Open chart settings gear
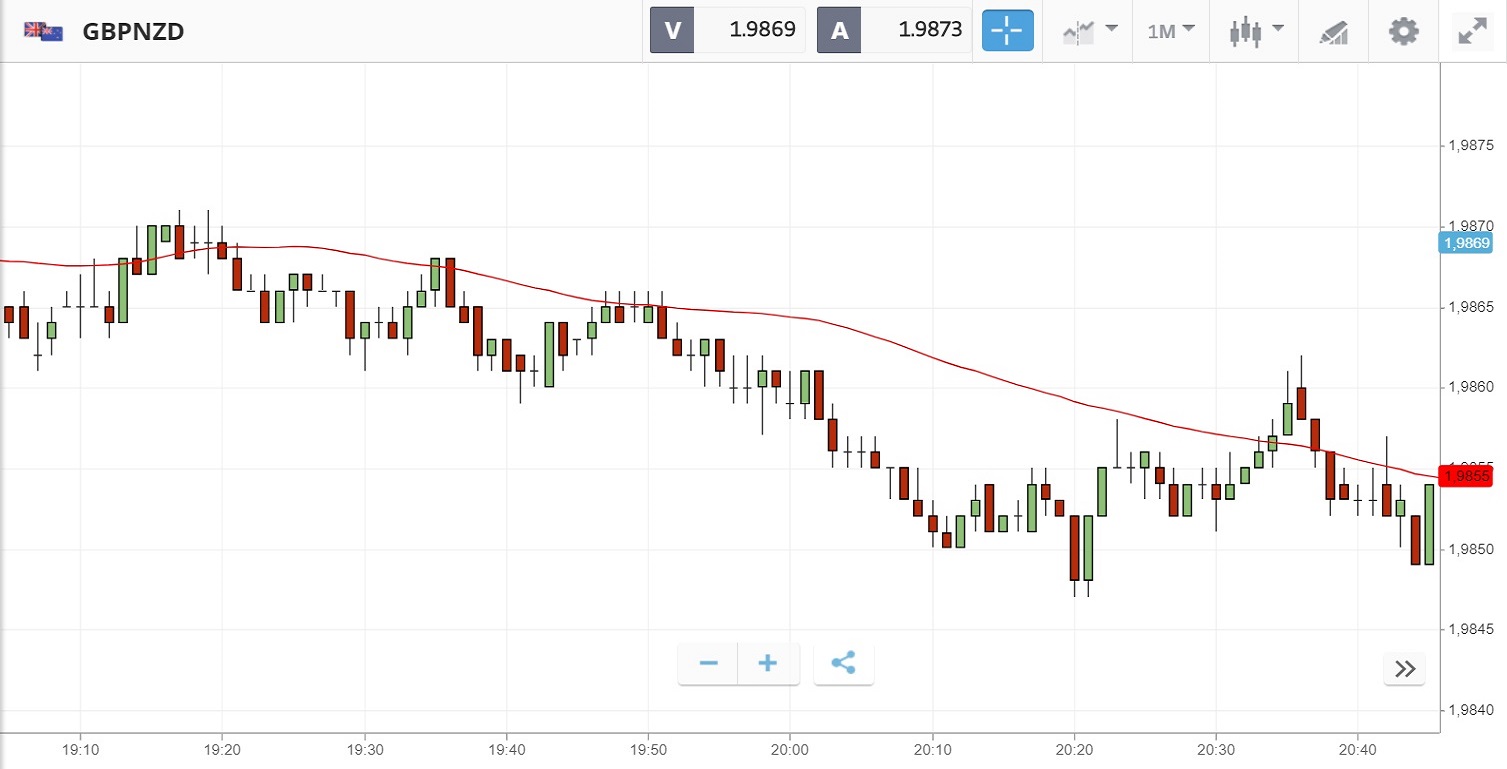Screen dimensions: 1507x769 (x=1404, y=31)
